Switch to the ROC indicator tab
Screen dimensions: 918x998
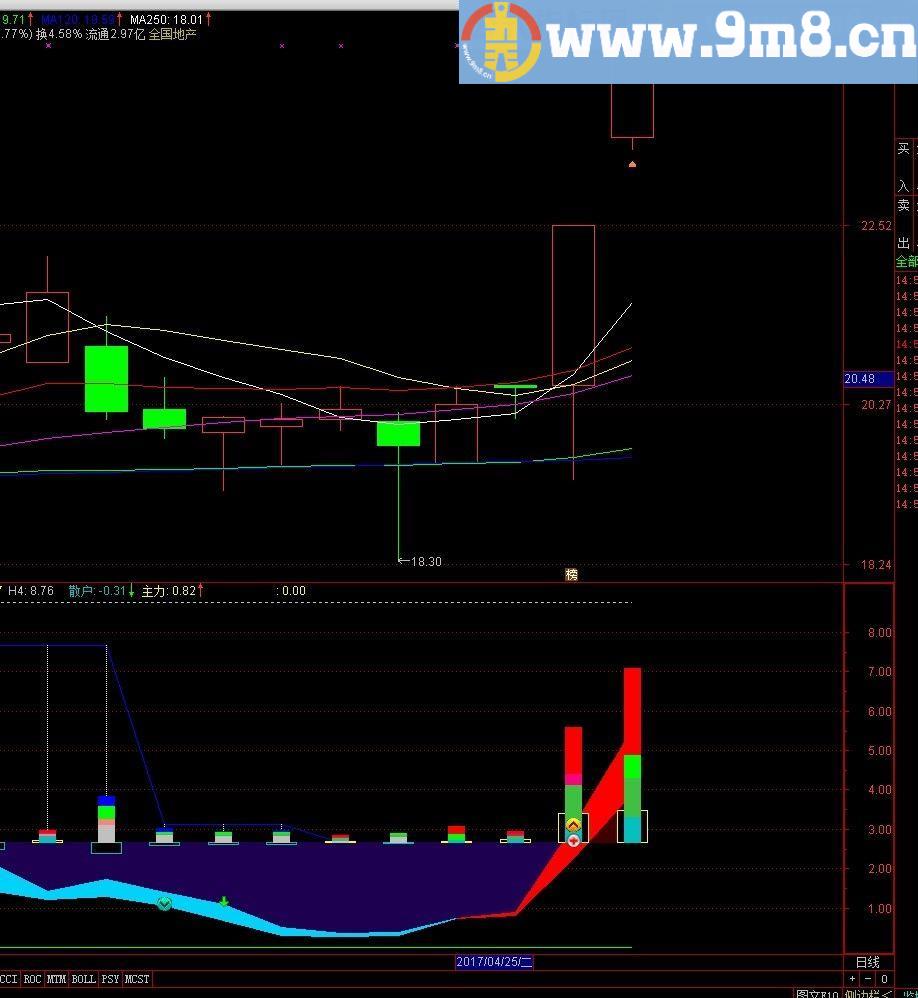32,979
